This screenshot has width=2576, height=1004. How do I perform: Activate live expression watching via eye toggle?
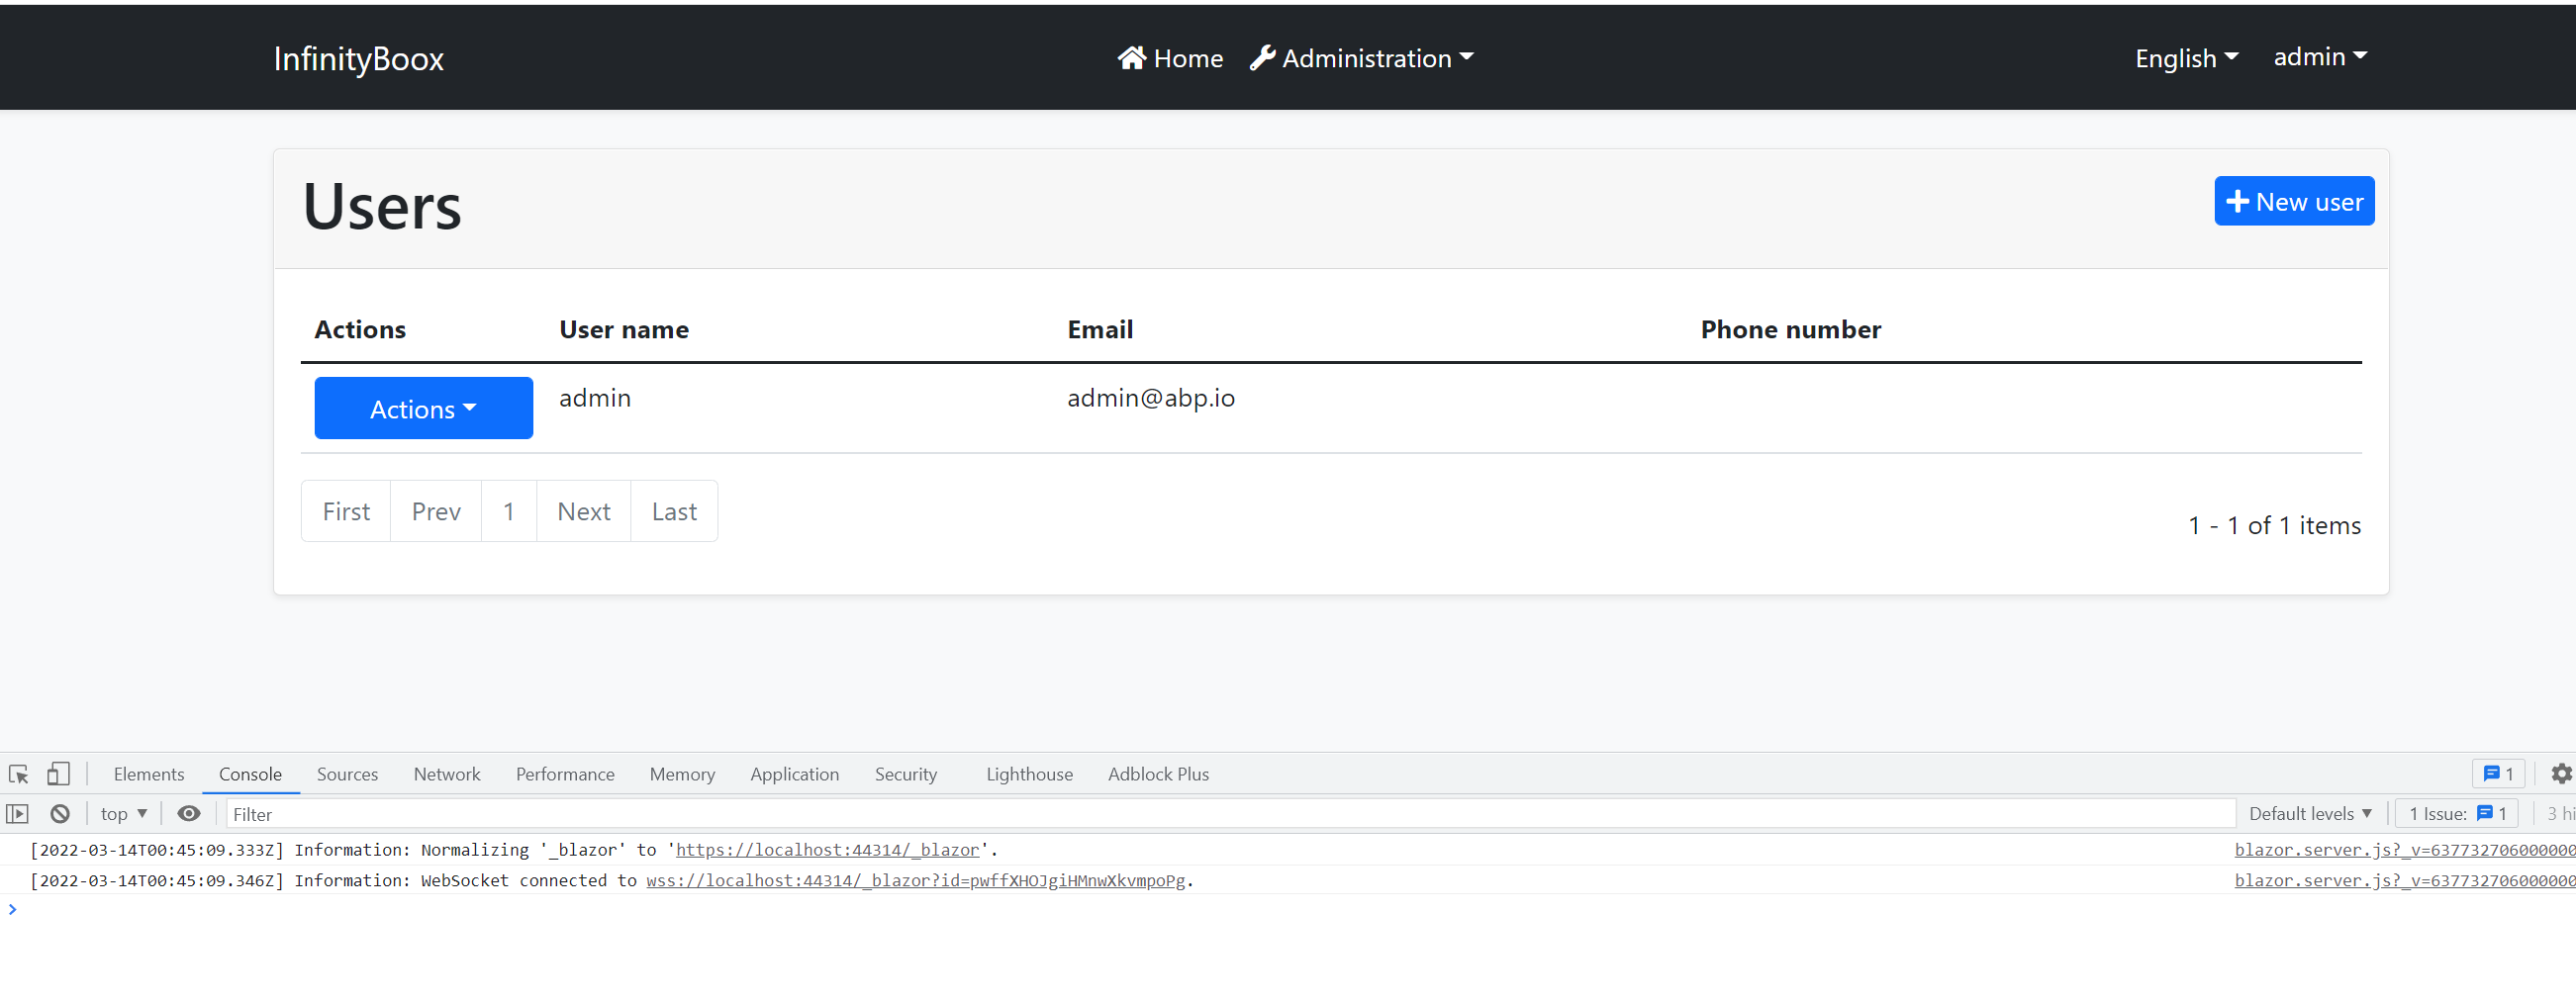click(x=189, y=813)
